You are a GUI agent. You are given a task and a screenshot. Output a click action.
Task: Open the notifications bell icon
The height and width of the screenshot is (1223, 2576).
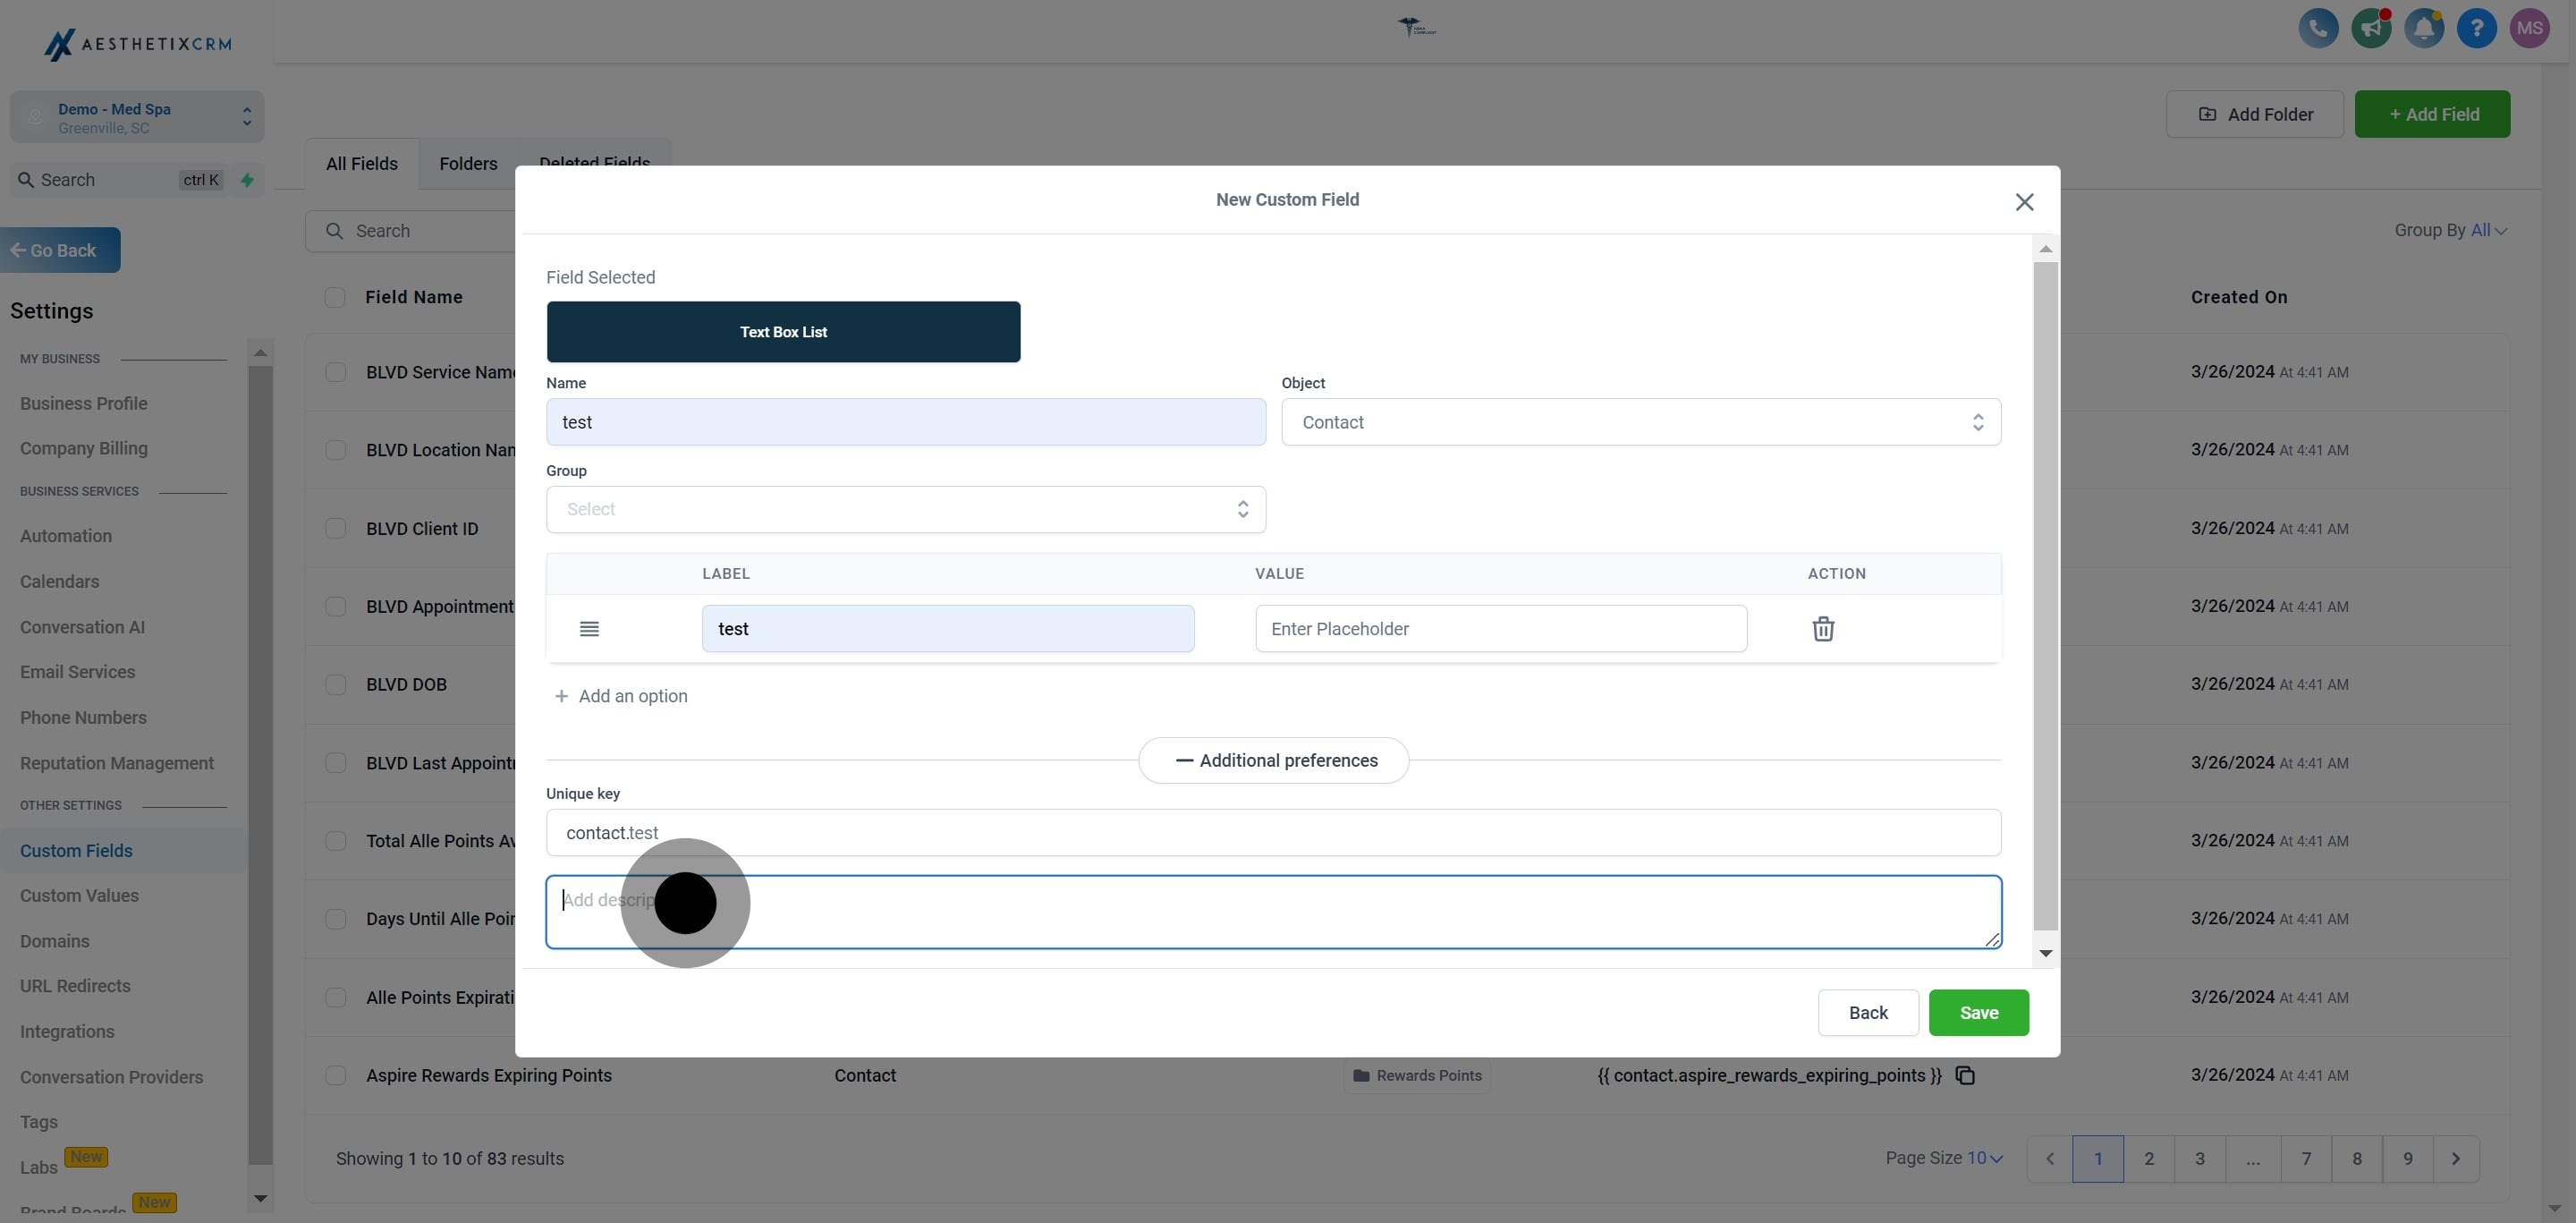pyautogui.click(x=2424, y=28)
